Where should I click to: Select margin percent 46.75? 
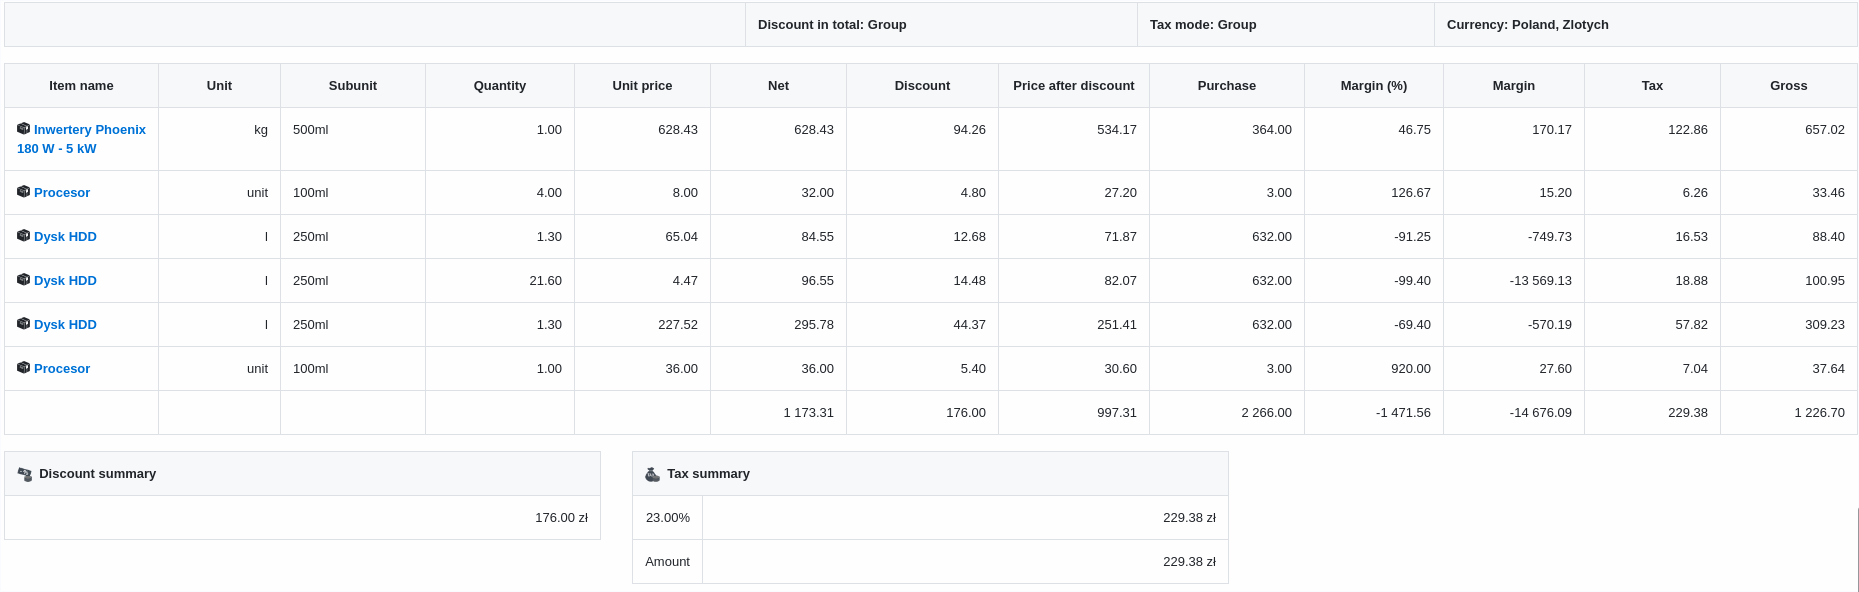click(1414, 130)
